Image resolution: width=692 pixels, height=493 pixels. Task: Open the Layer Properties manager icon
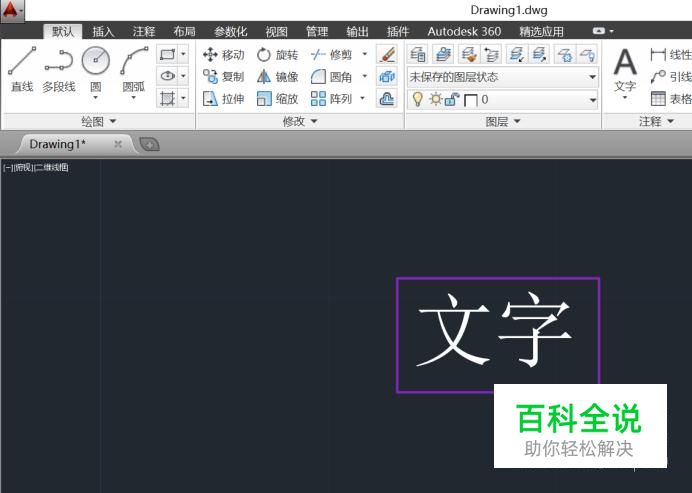coord(417,55)
